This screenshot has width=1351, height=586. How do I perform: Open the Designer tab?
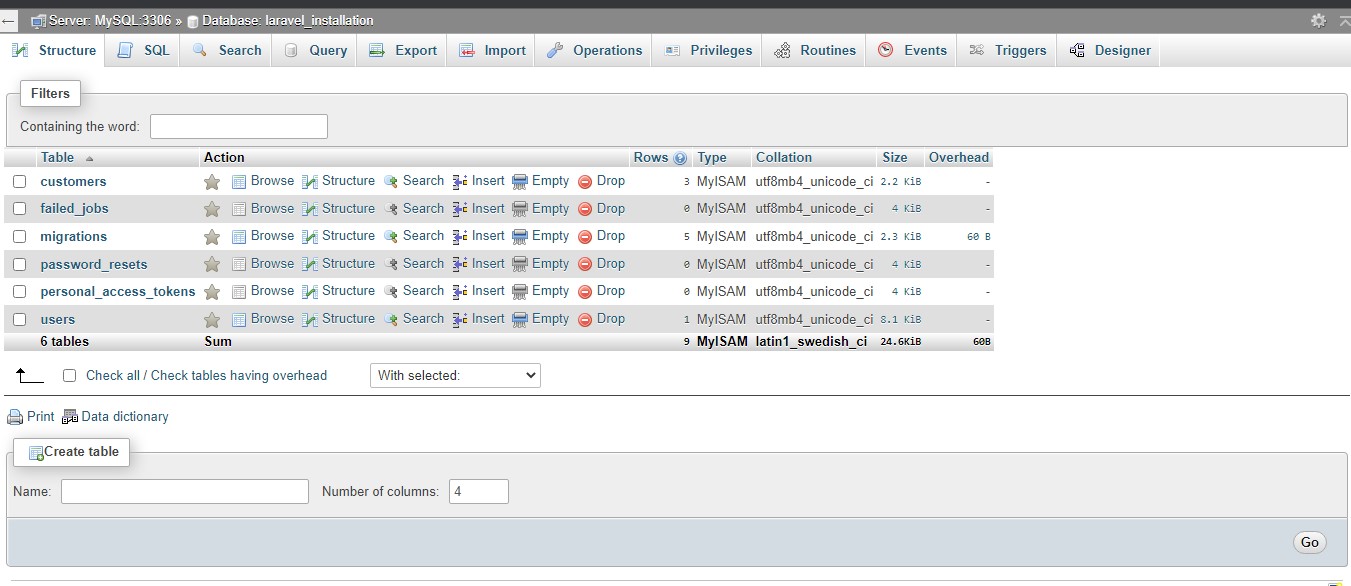point(1110,51)
